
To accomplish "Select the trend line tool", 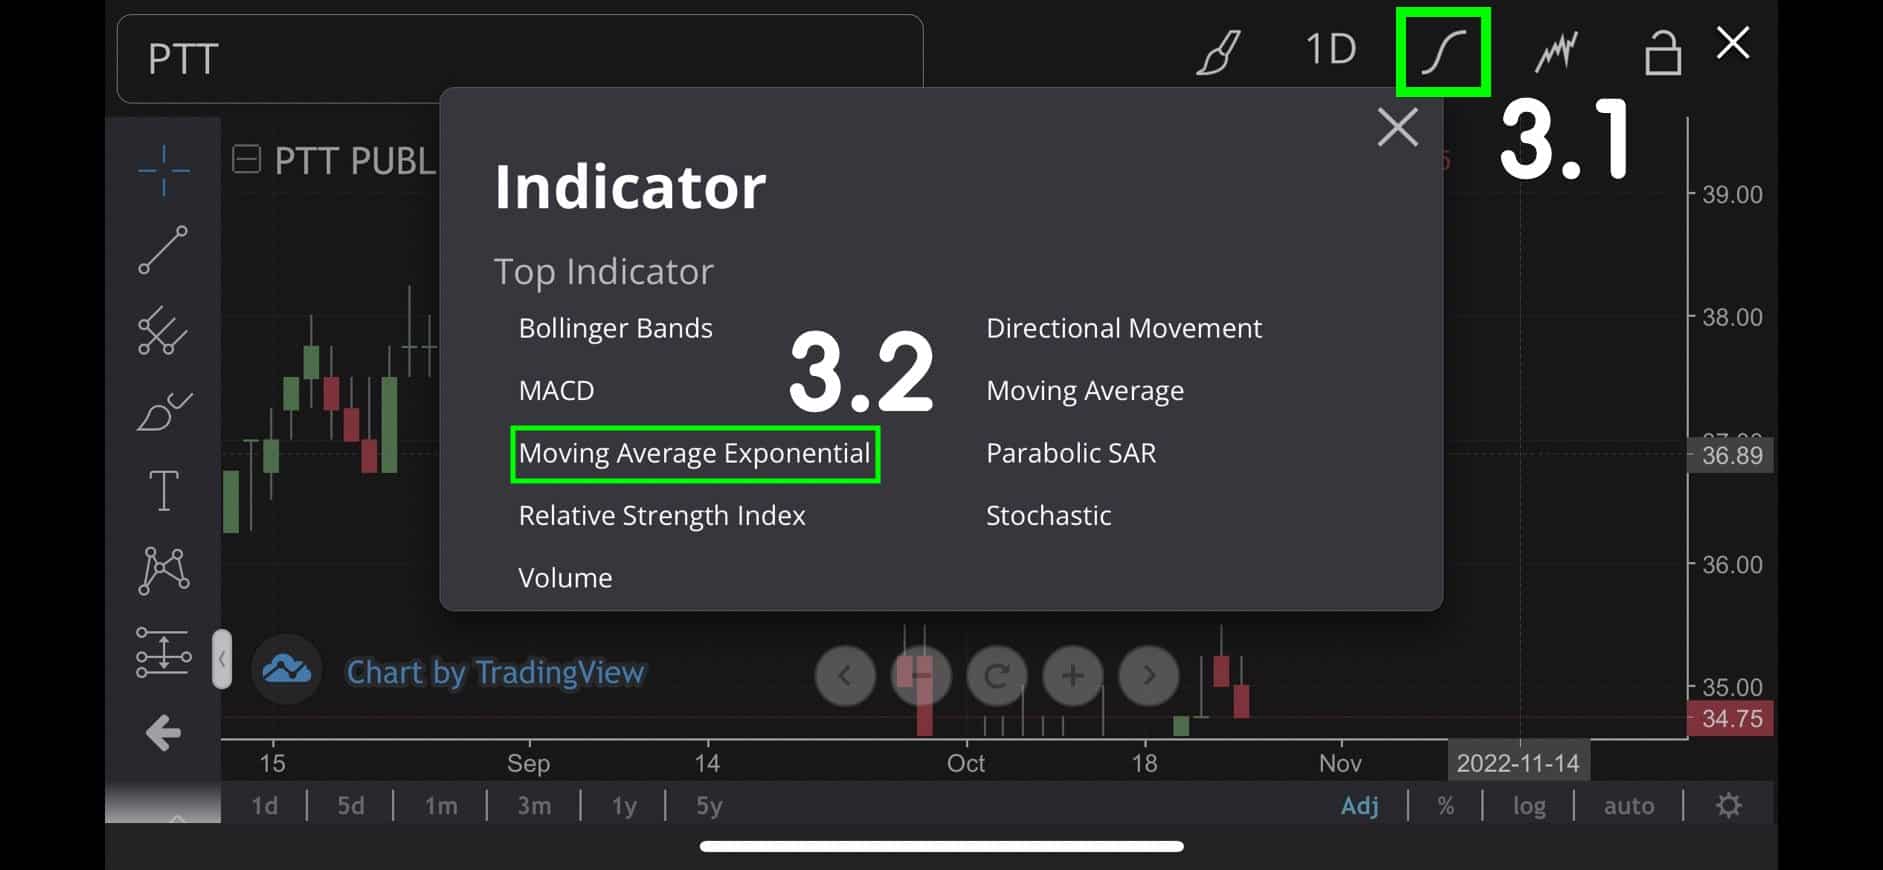I will [x=163, y=250].
